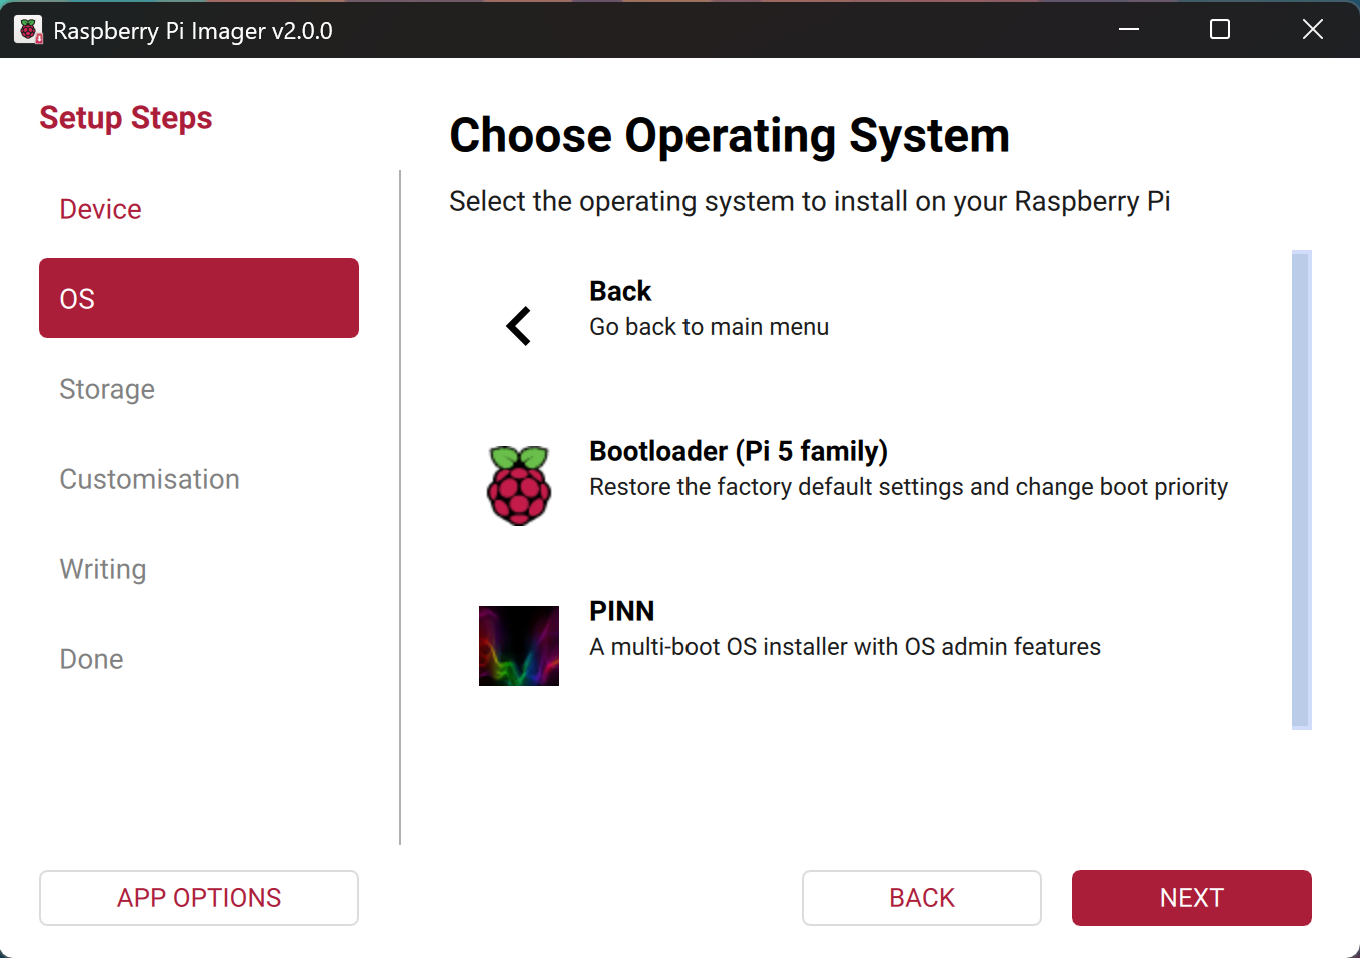Navigate to the Device step
This screenshot has height=958, width=1360.
(100, 209)
